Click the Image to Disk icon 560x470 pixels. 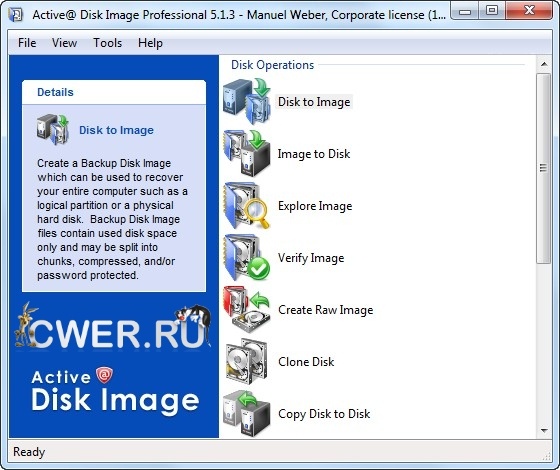[247, 154]
